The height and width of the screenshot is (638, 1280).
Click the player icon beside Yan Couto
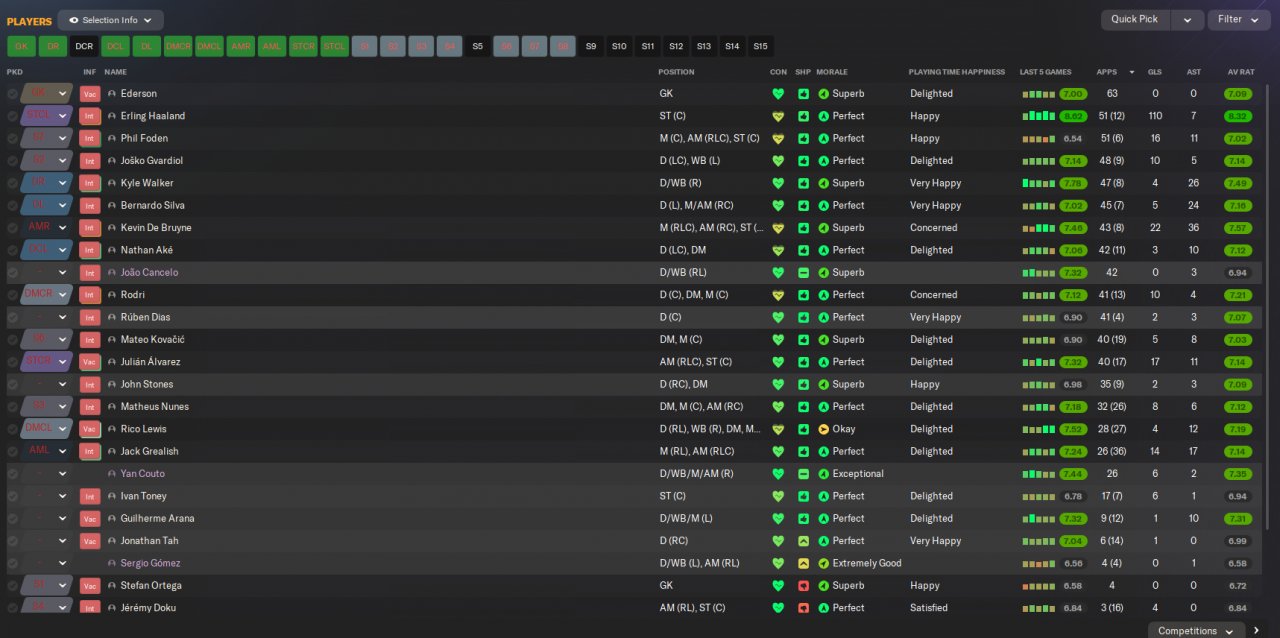tap(112, 474)
